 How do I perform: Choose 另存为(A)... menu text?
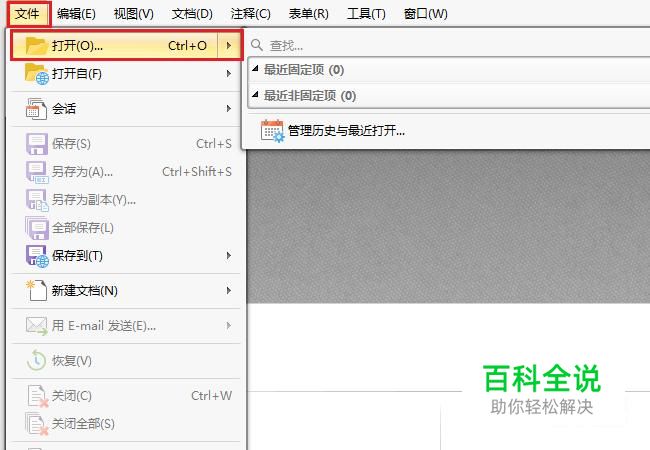(x=82, y=172)
